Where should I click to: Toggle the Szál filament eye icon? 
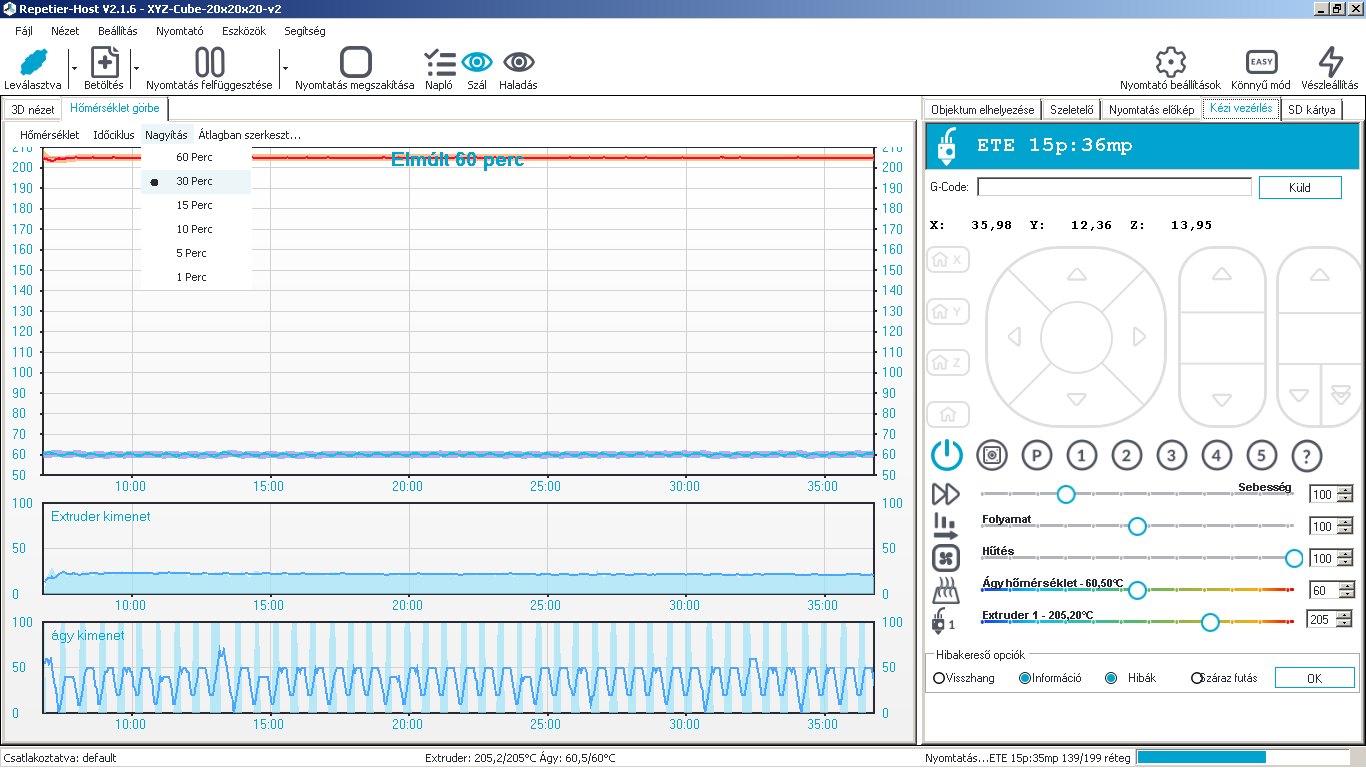coord(477,62)
